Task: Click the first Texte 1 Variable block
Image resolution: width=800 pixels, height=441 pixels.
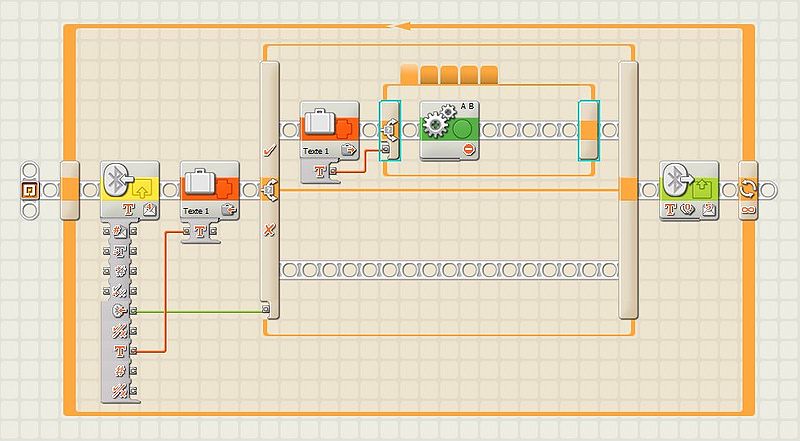Action: tap(210, 185)
